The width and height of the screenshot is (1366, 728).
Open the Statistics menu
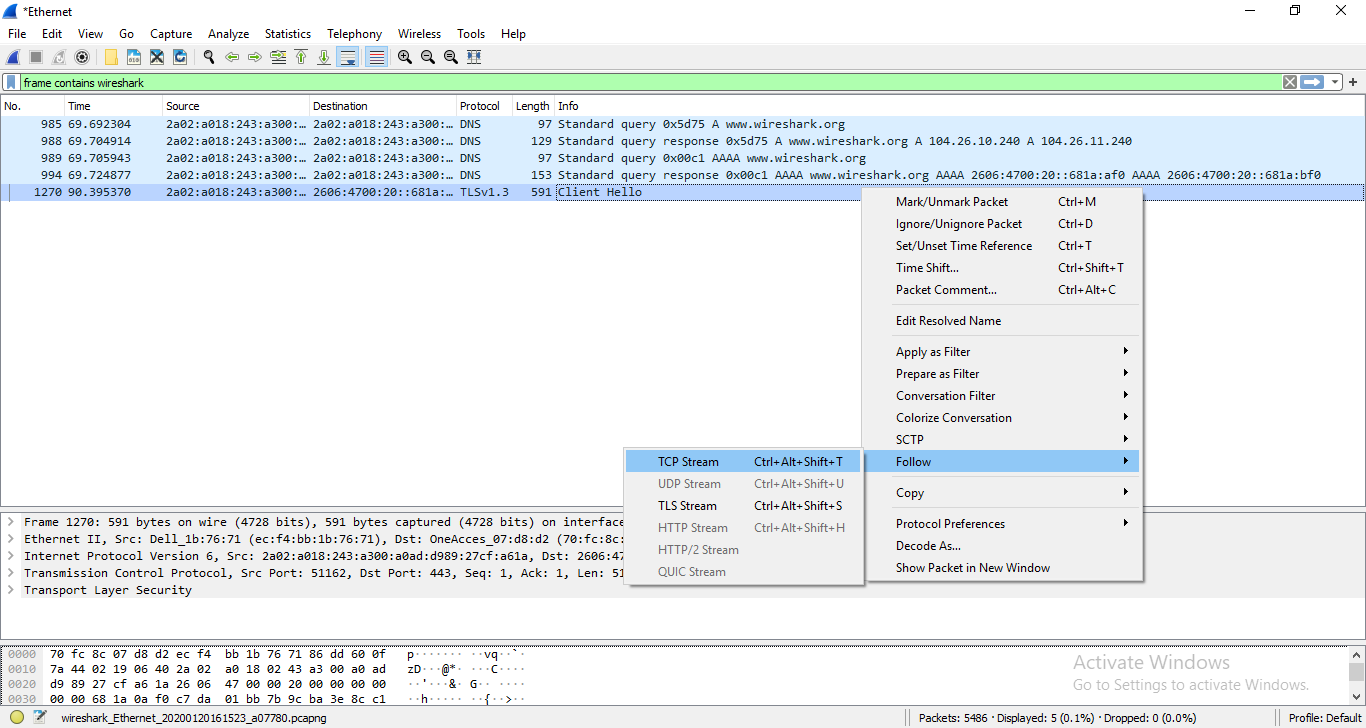288,33
